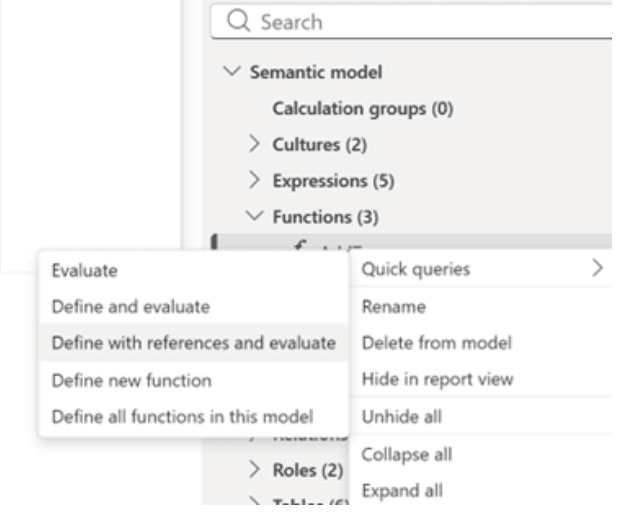Expand the Expressions (5) node
The width and height of the screenshot is (626, 522).
tap(255, 181)
